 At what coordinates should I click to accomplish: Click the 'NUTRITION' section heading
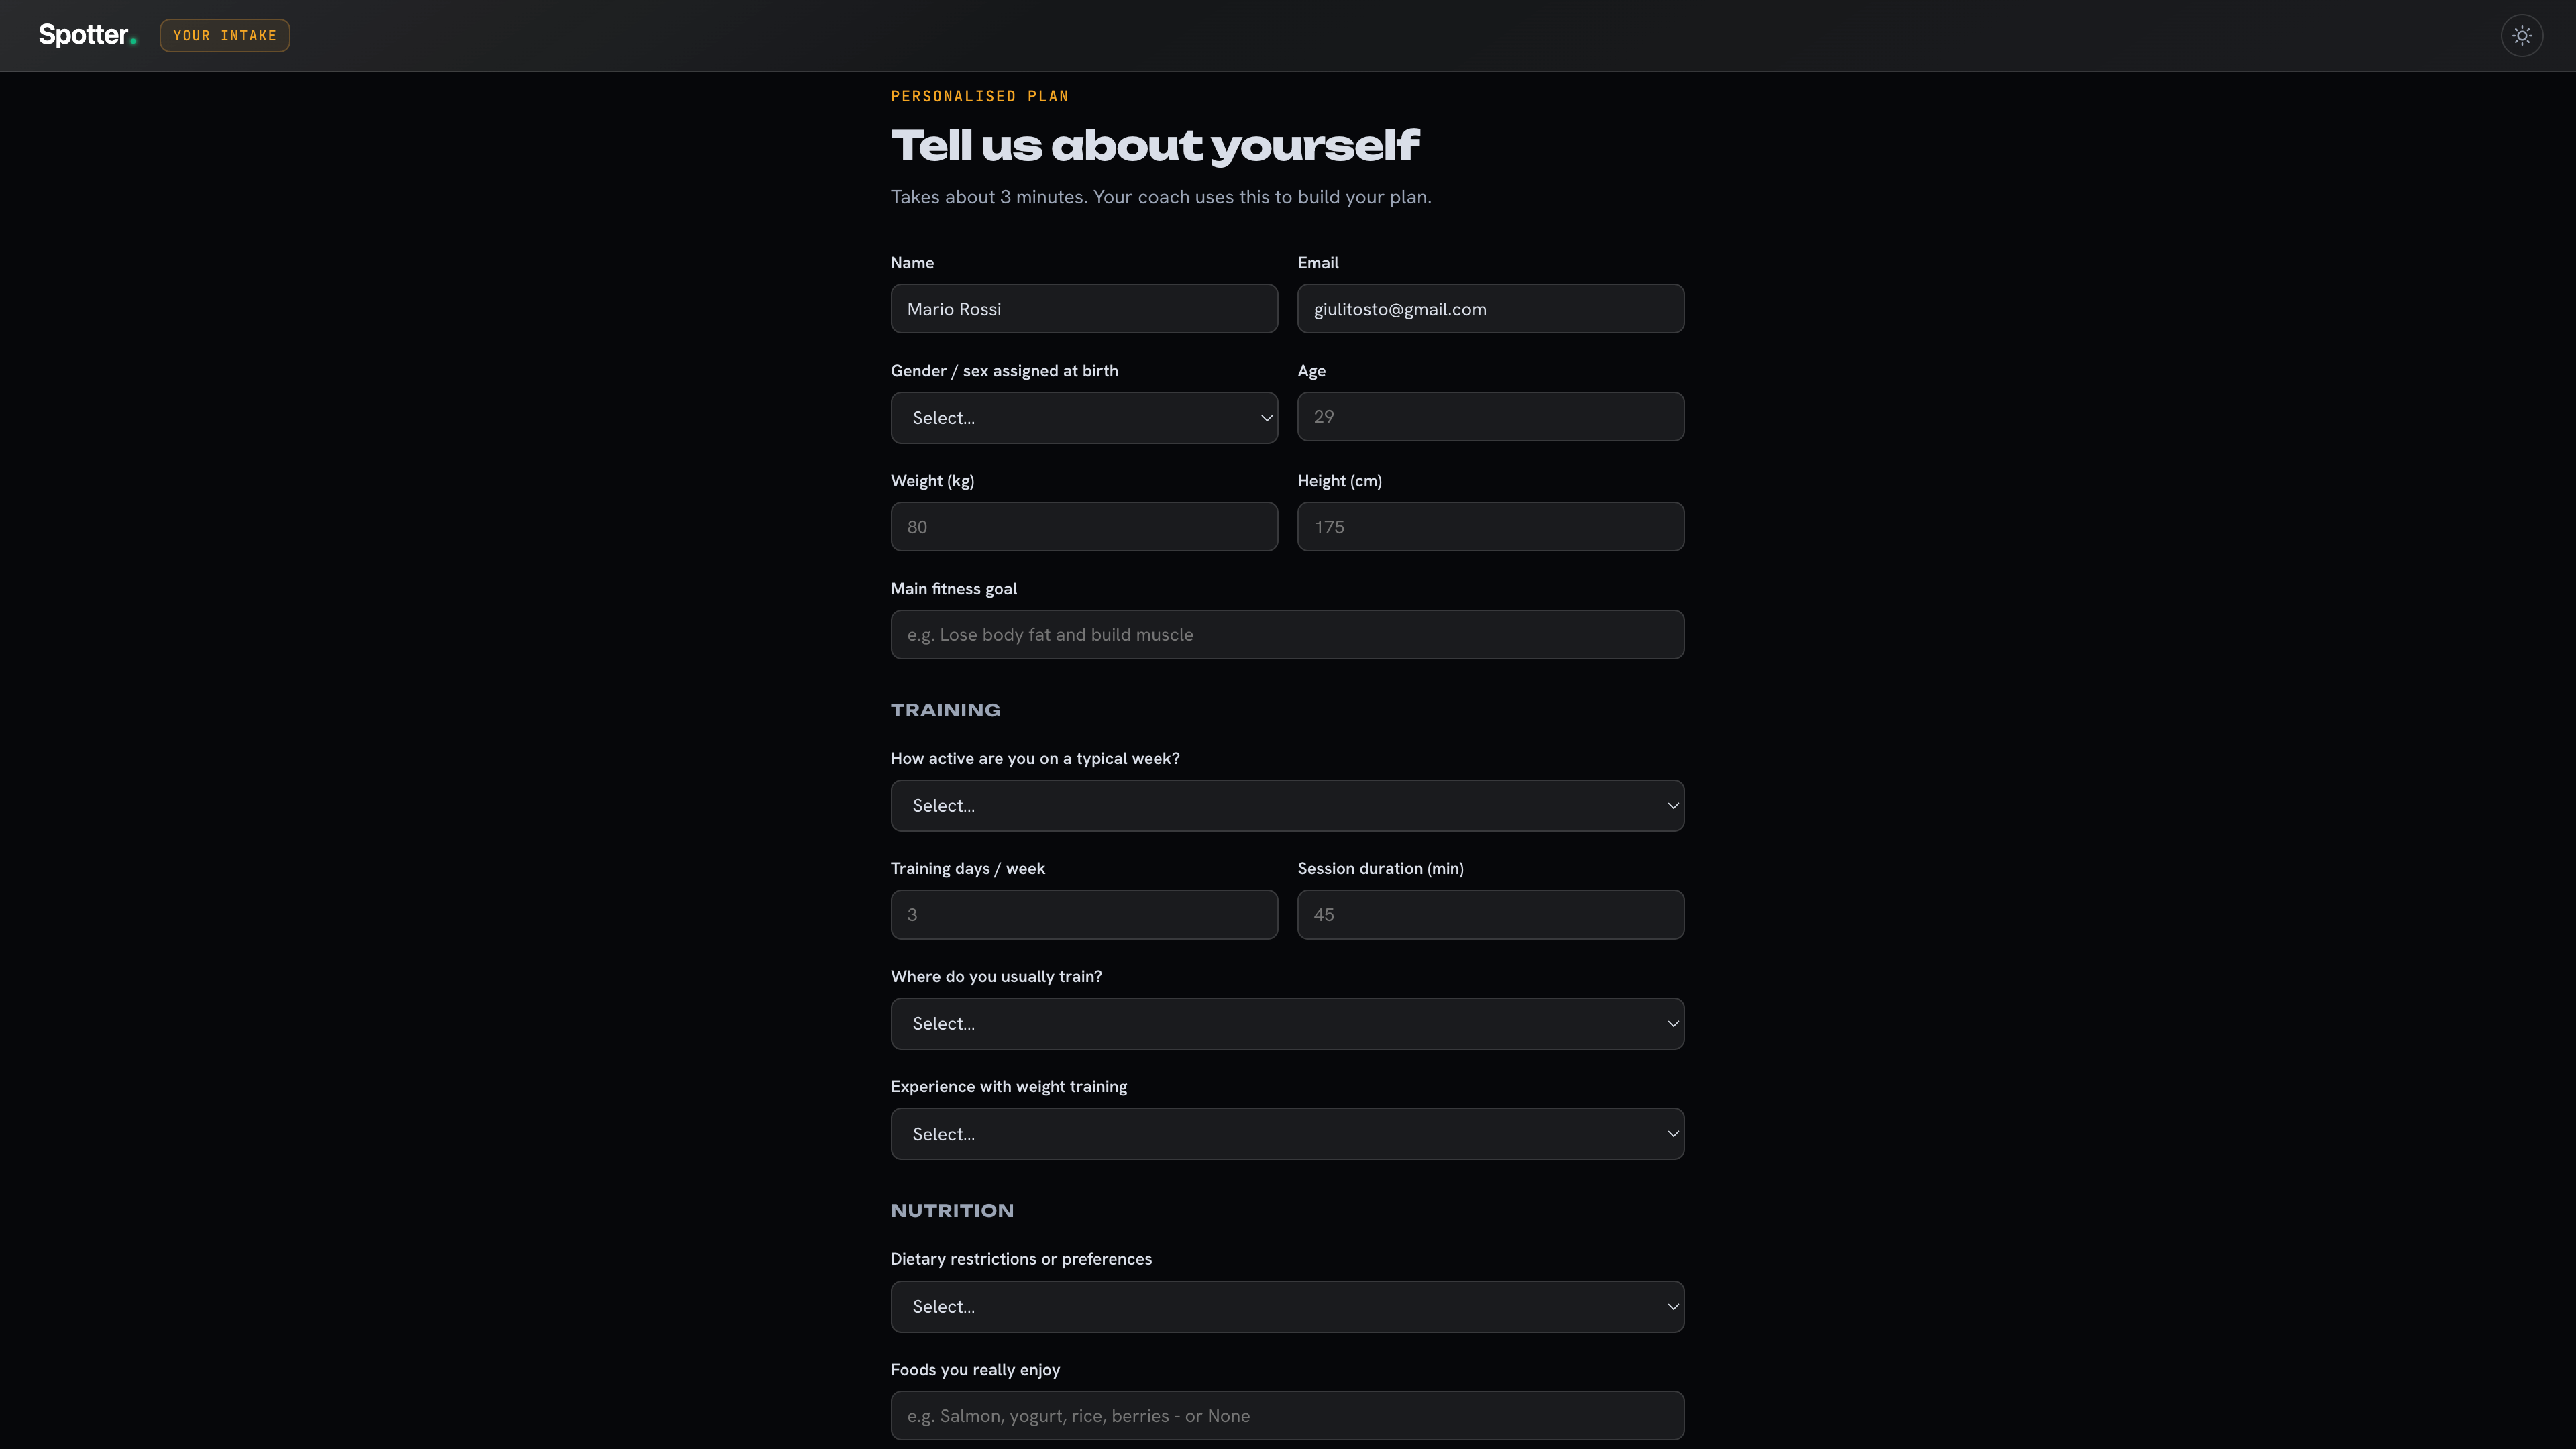tap(952, 1211)
